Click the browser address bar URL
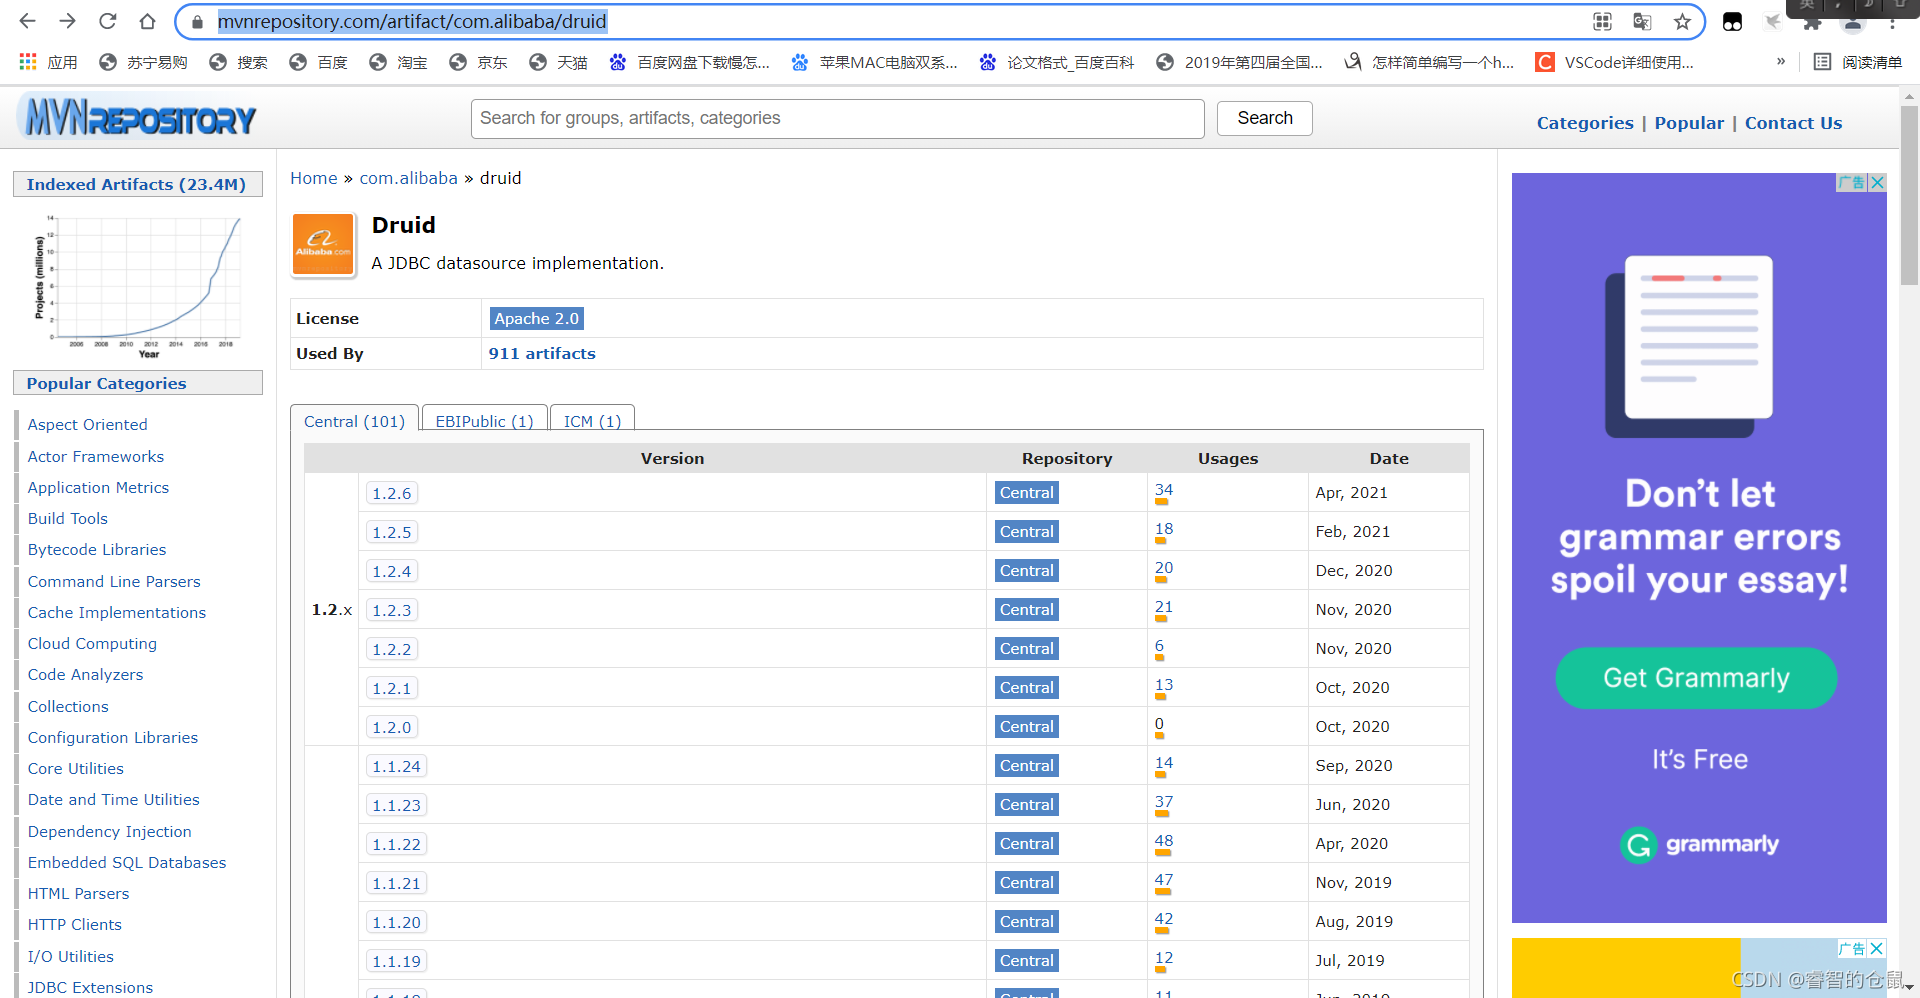The width and height of the screenshot is (1920, 998). click(412, 21)
